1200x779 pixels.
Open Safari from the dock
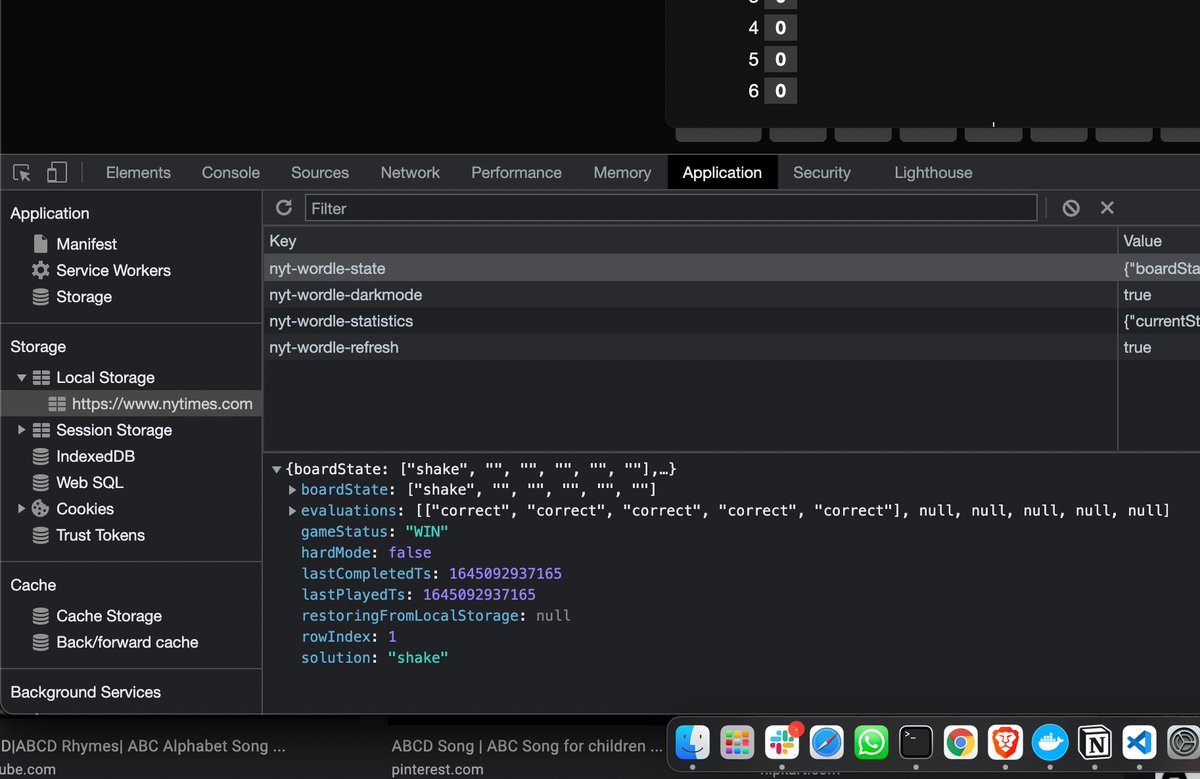(827, 742)
